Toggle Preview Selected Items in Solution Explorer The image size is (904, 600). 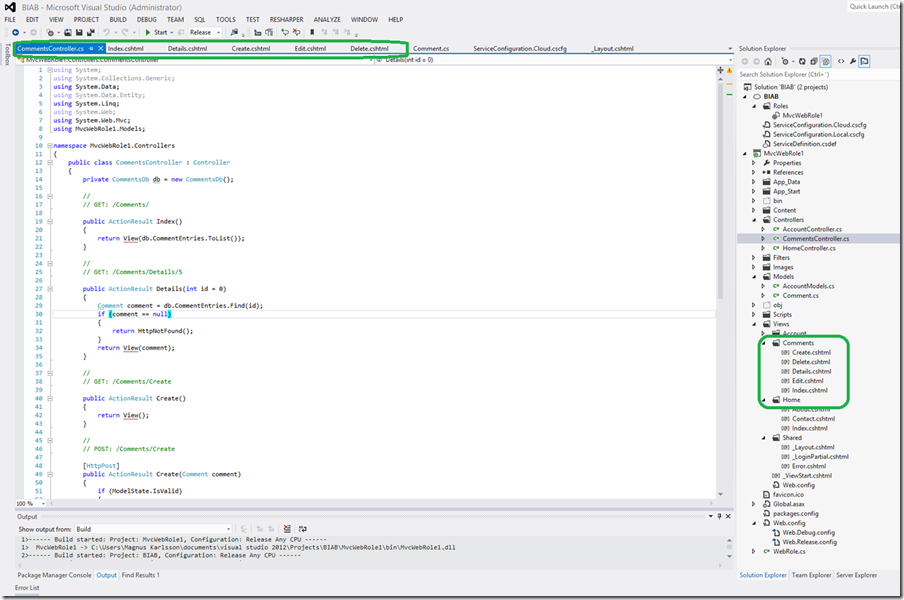point(864,61)
